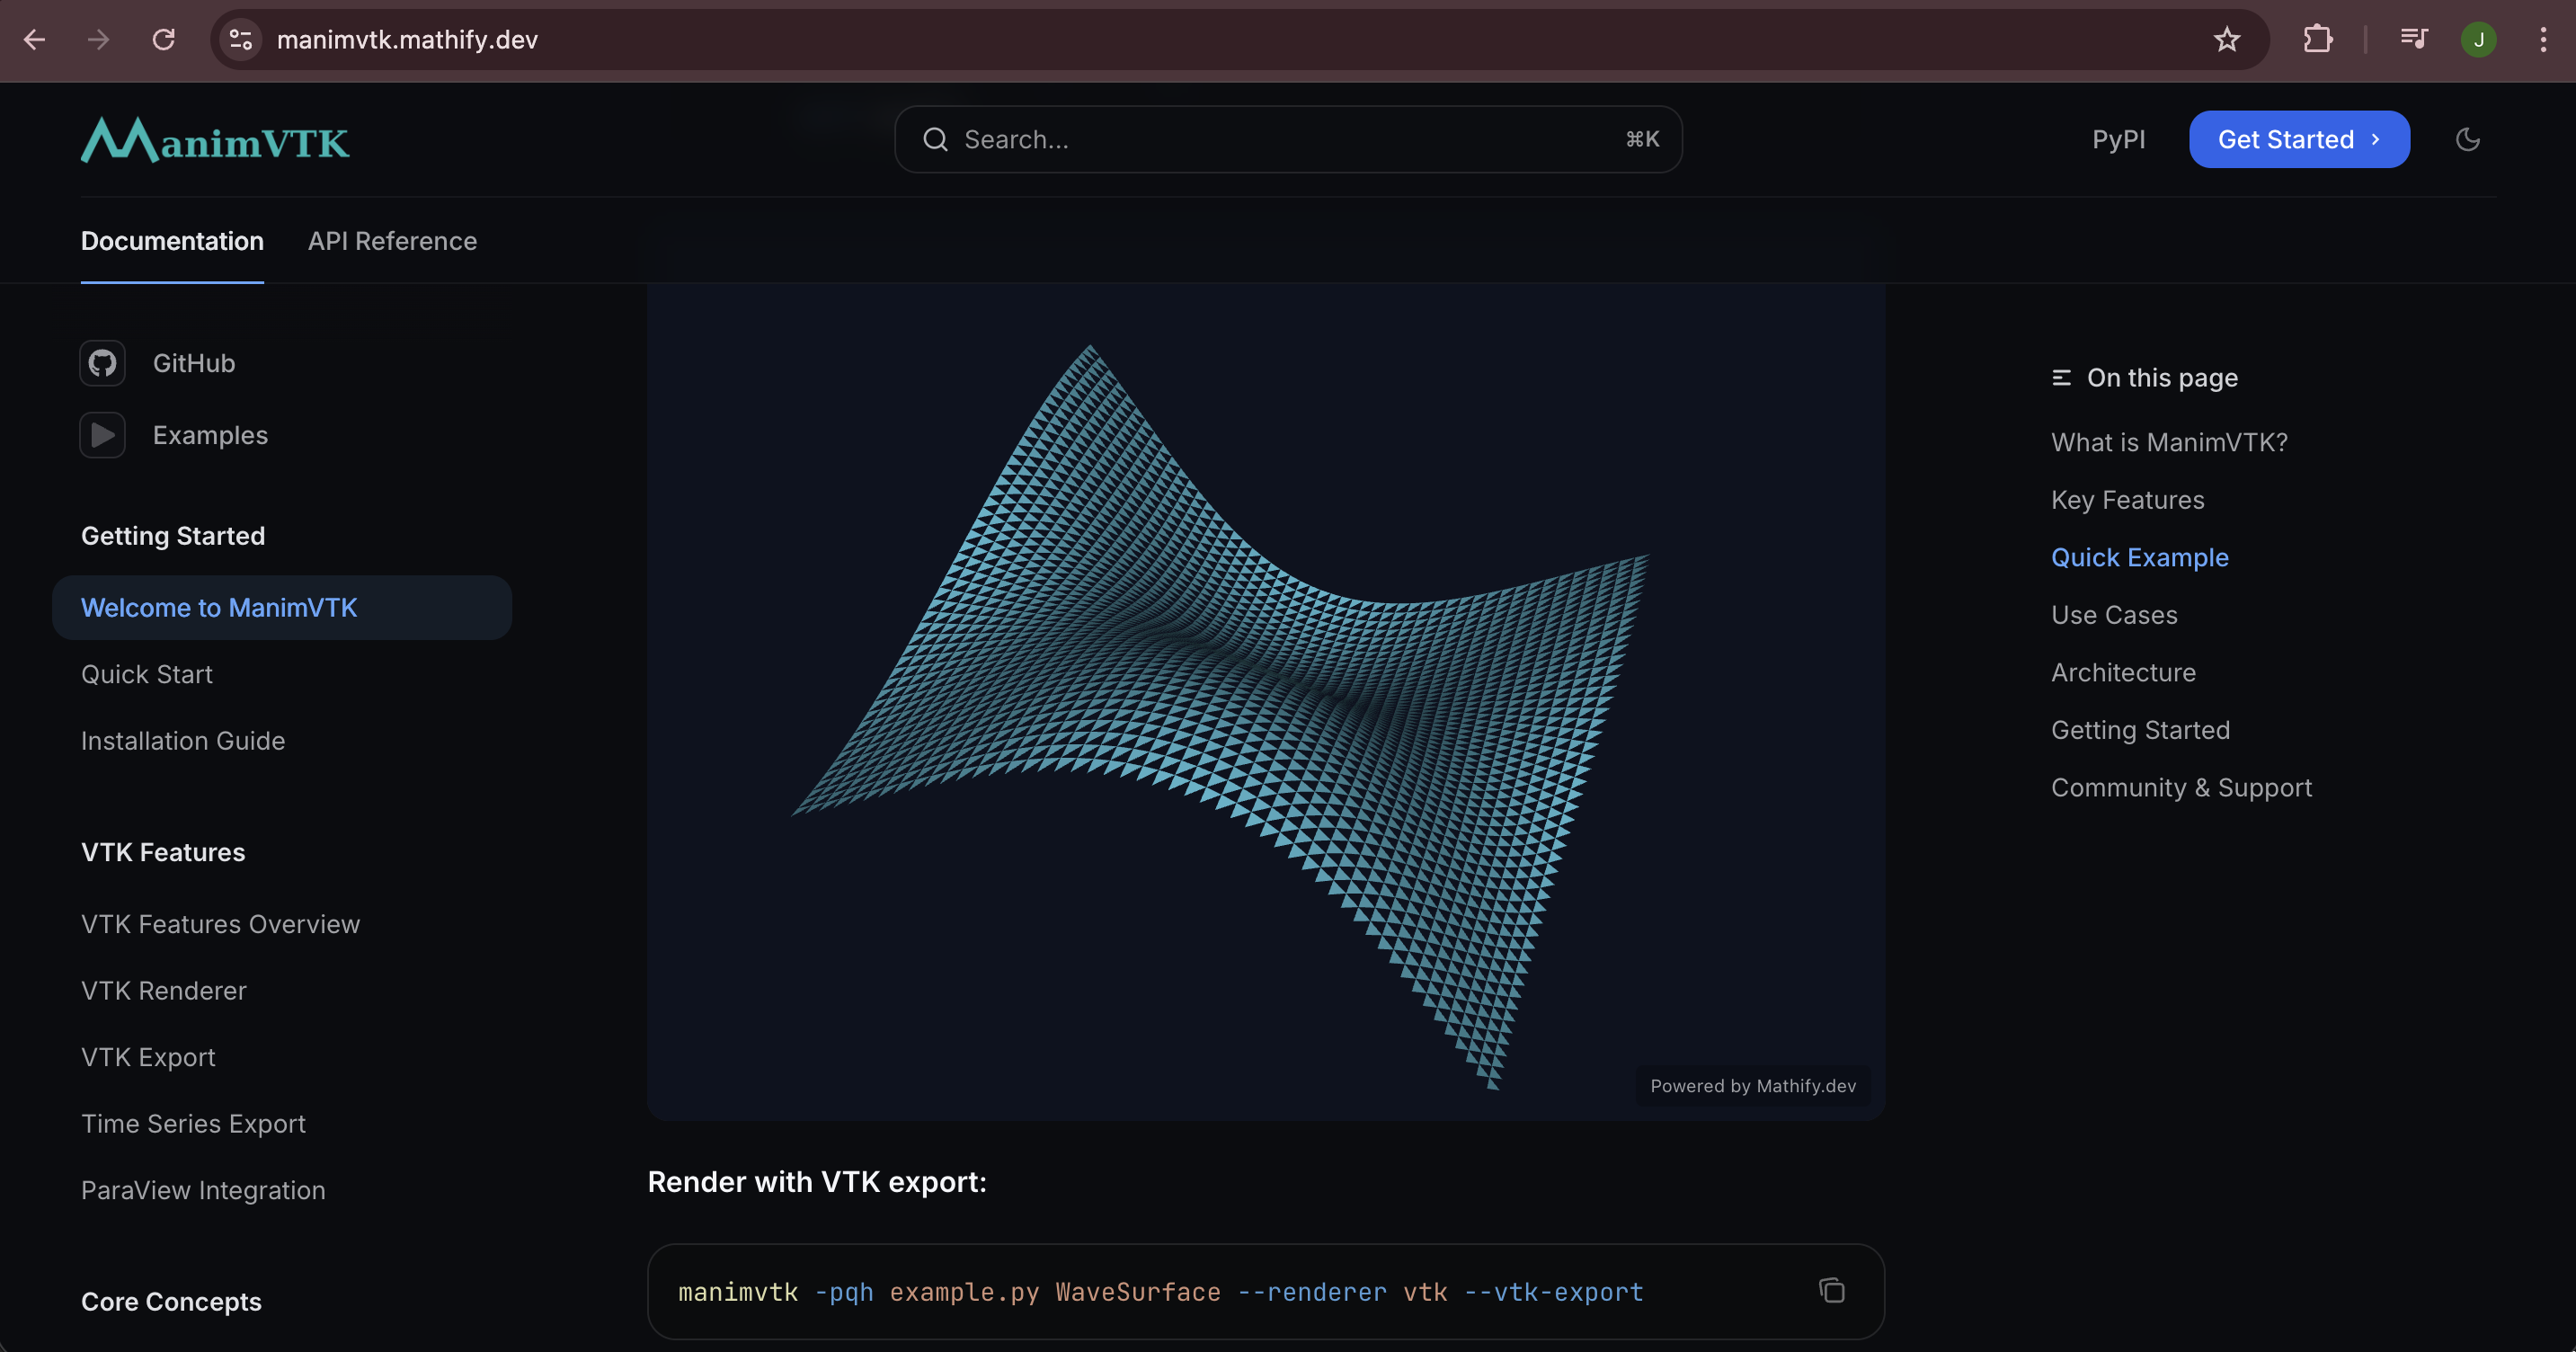Screen dimensions: 2576x1352
Task: Click the GitHub icon in sidebar
Action: point(102,363)
